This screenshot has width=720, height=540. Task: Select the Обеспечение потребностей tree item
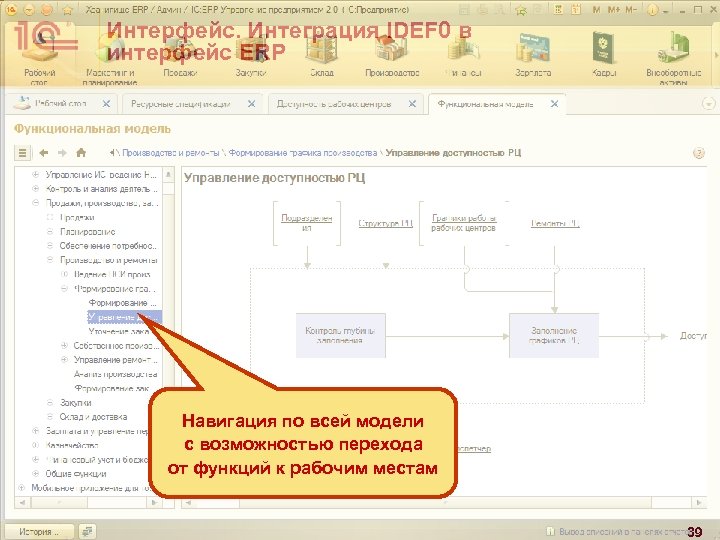[x=108, y=246]
